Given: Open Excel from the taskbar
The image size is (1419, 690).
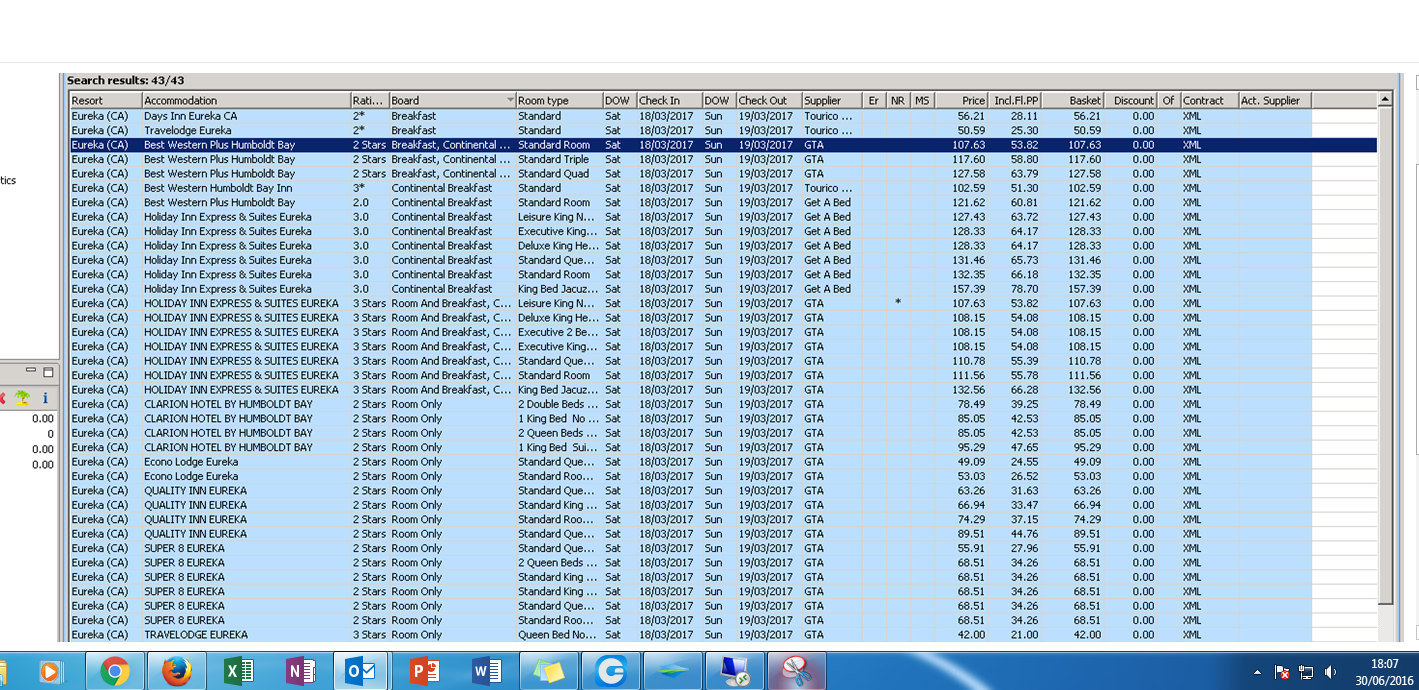Looking at the screenshot, I should coord(238,671).
